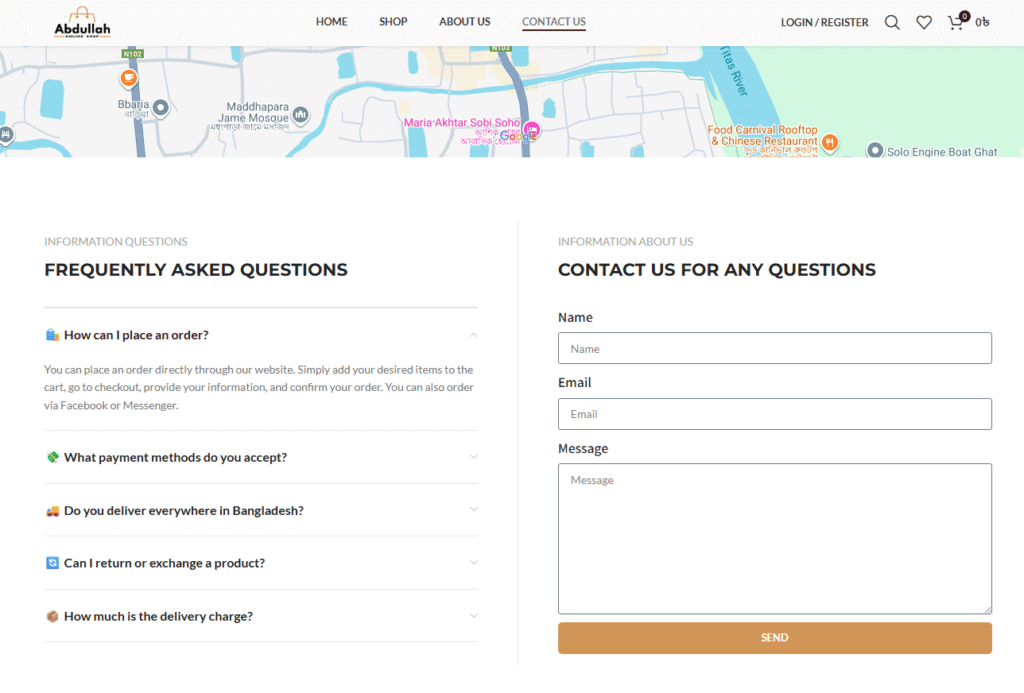Open the shopping cart icon
The image size is (1024, 693).
pos(957,22)
